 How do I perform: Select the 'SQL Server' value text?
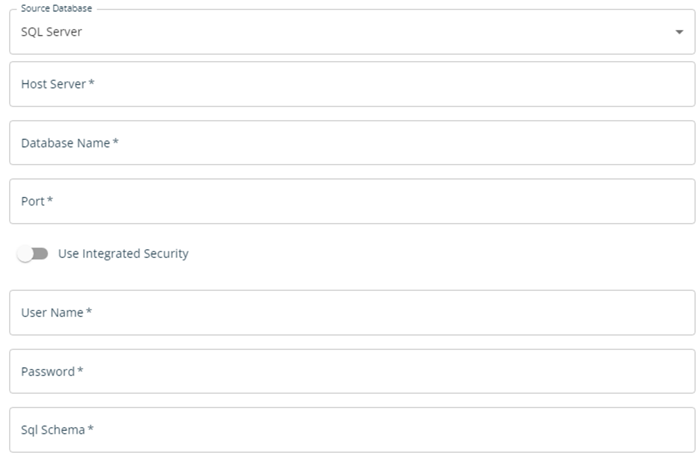pyautogui.click(x=51, y=32)
